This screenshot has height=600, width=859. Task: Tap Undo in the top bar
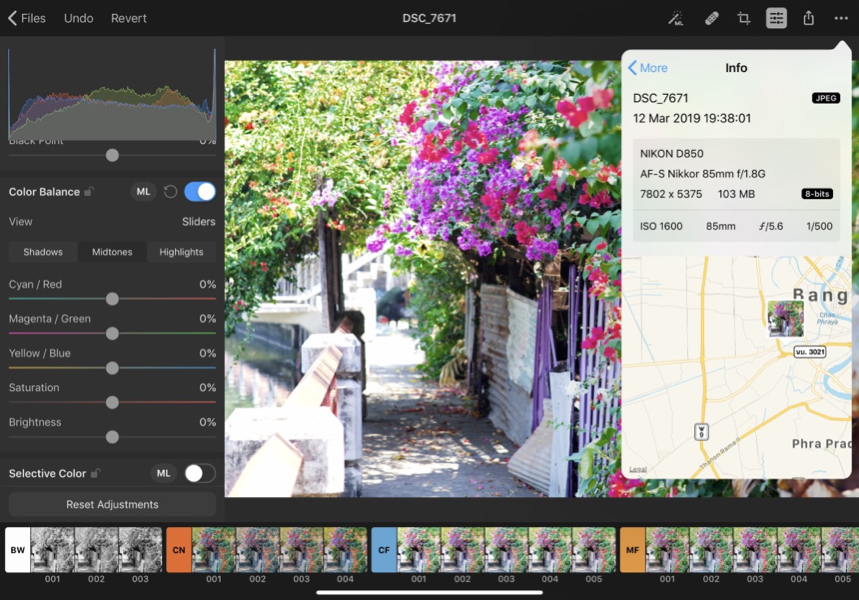(78, 18)
